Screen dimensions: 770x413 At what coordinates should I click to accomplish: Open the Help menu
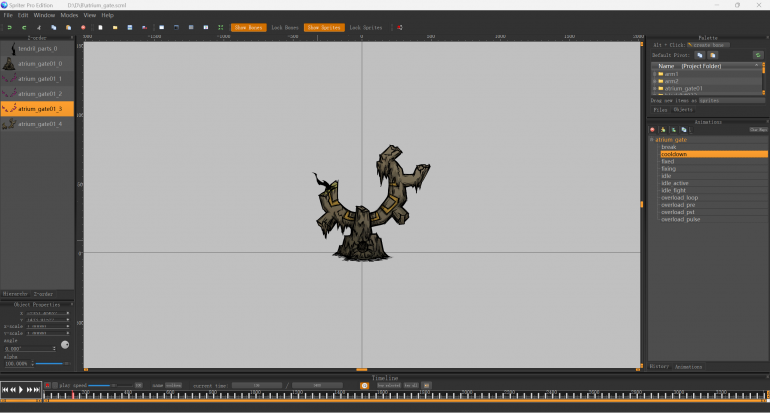click(x=108, y=15)
